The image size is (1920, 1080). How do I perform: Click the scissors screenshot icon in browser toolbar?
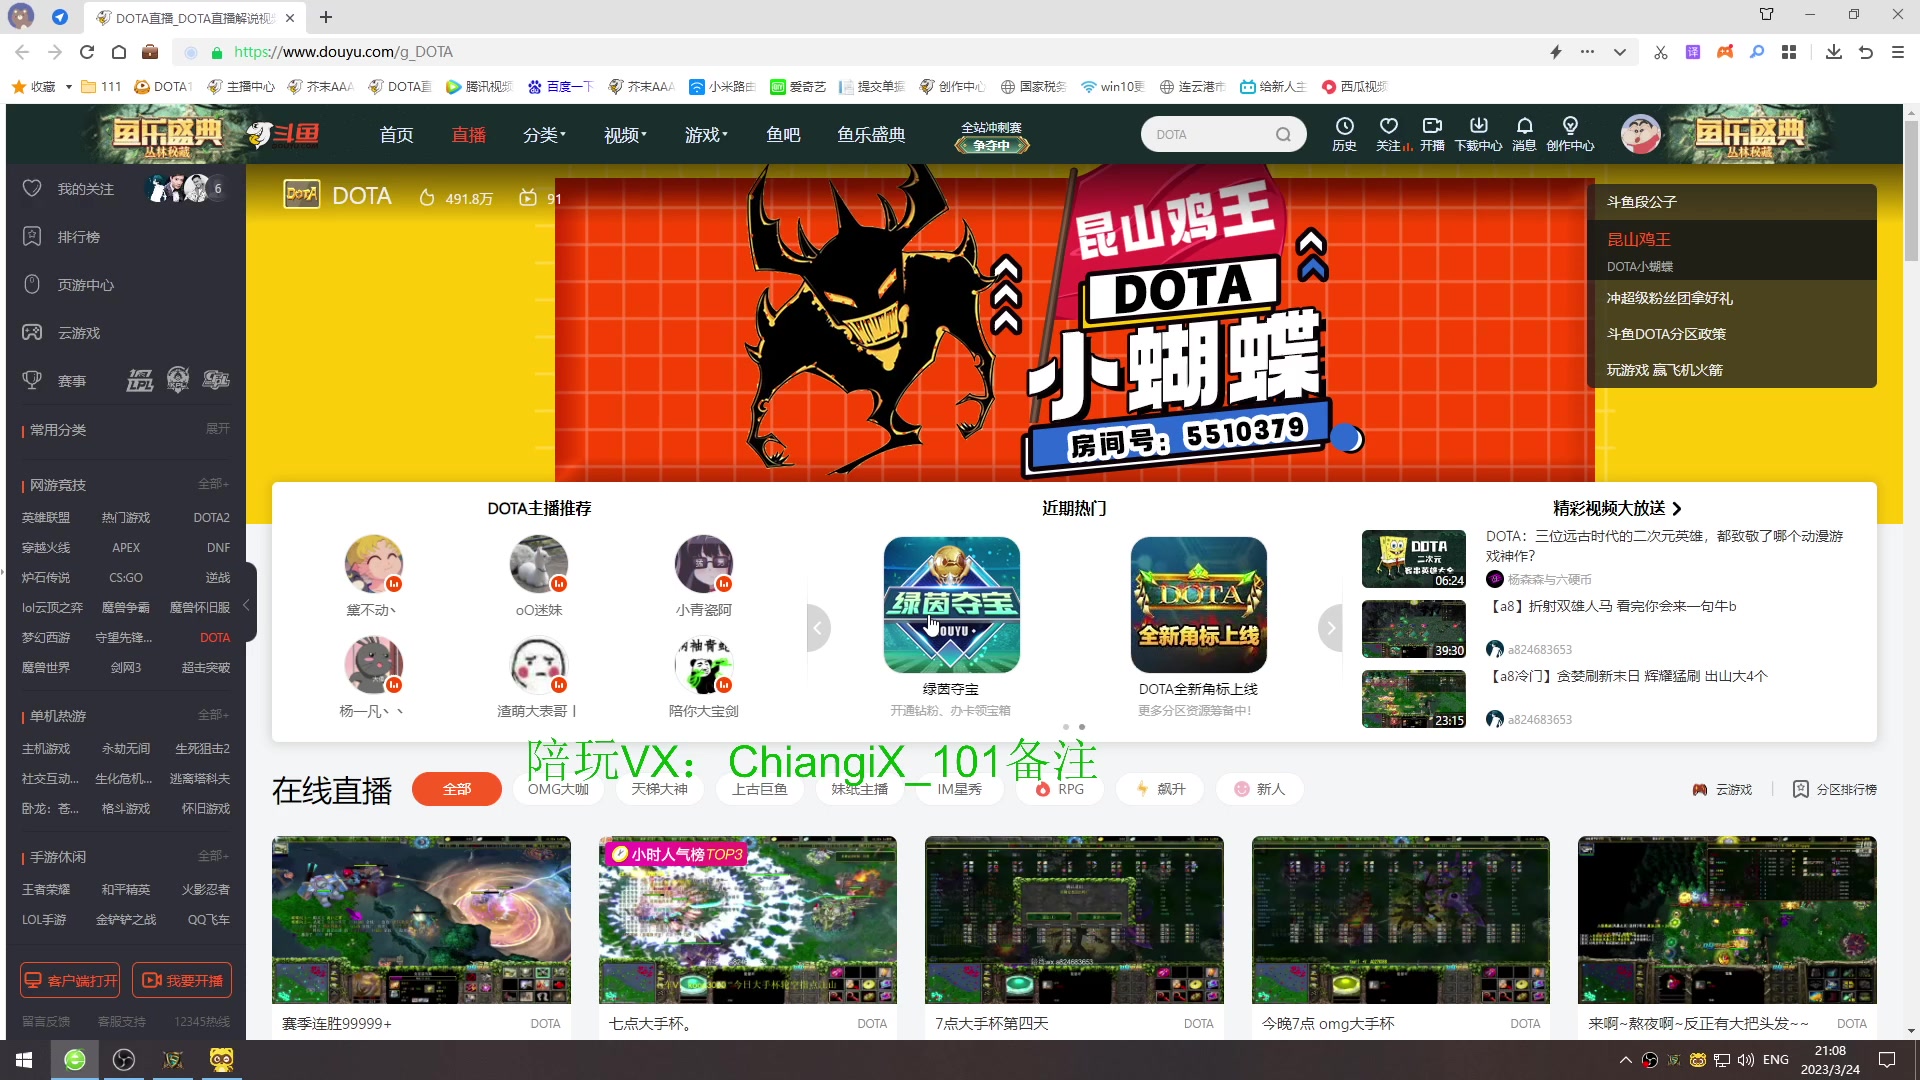pos(1661,52)
